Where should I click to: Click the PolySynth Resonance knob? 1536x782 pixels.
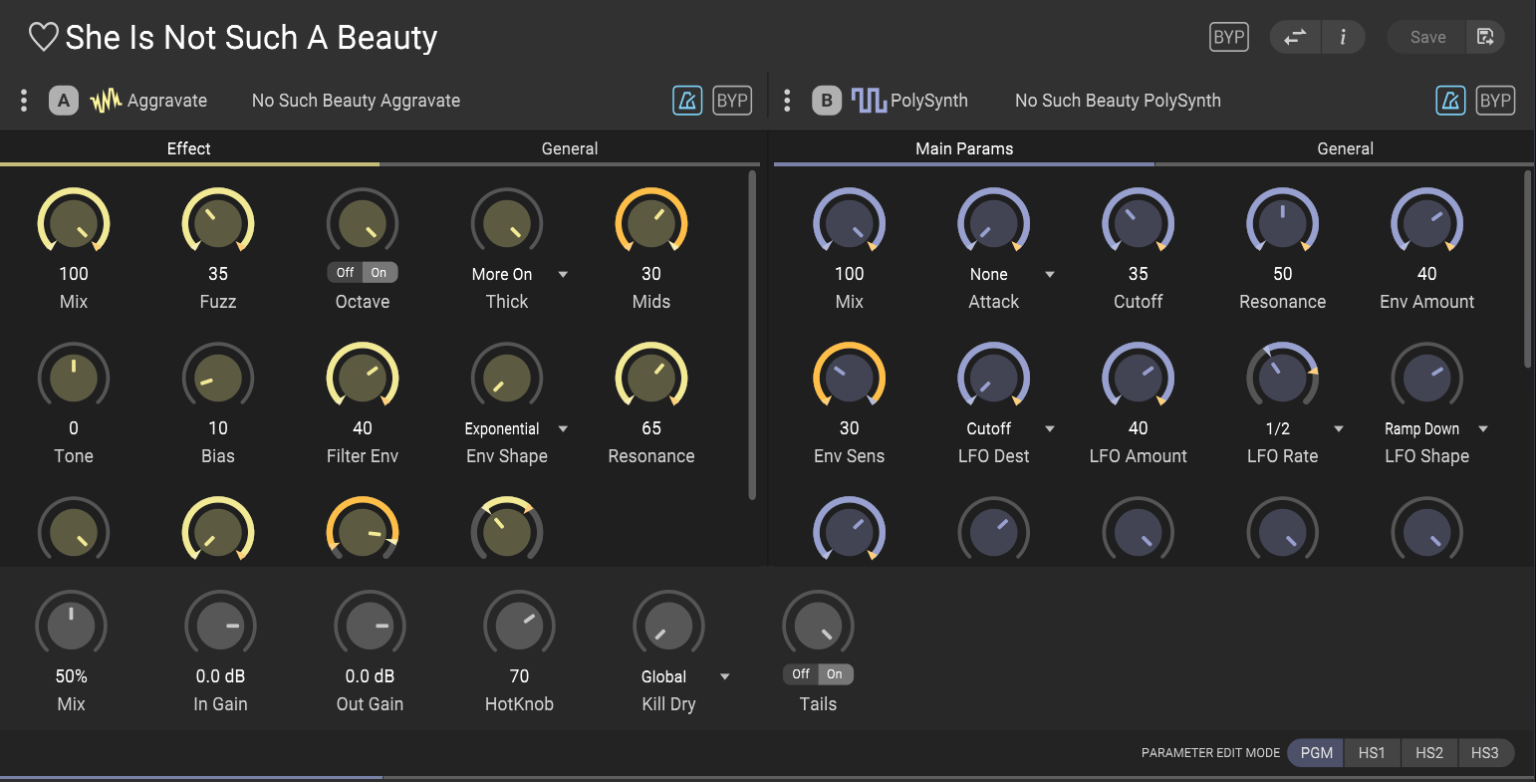tap(1282, 224)
